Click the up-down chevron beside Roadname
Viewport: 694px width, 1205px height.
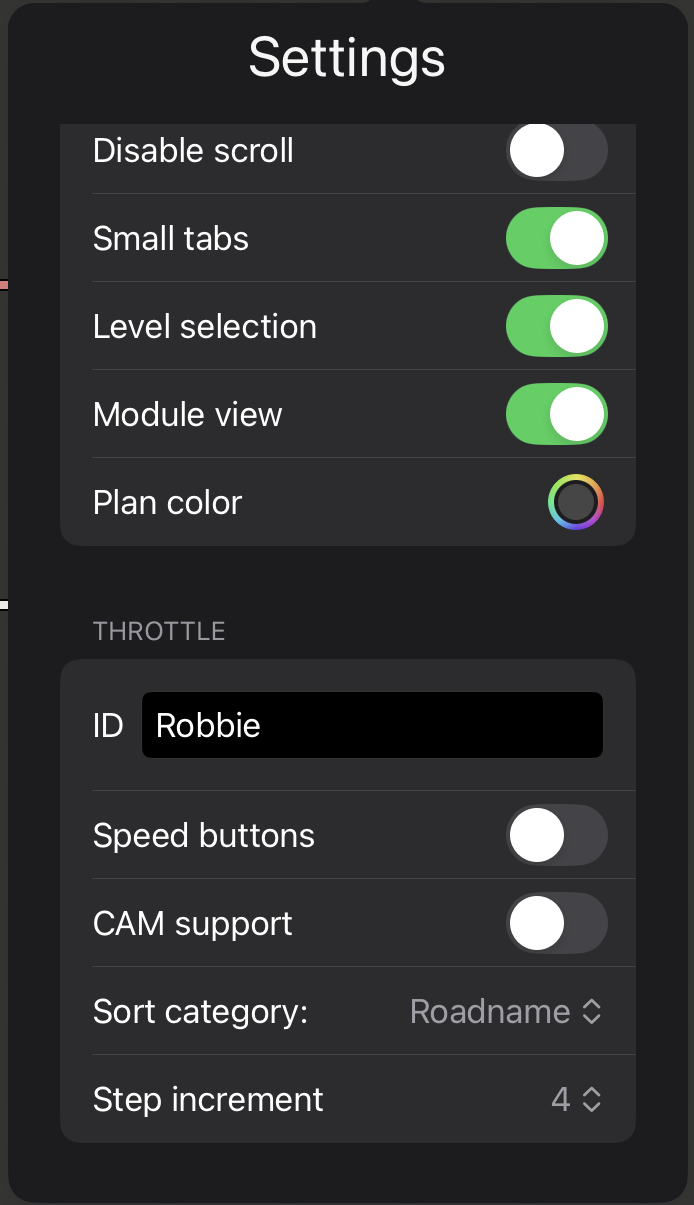tap(592, 1012)
